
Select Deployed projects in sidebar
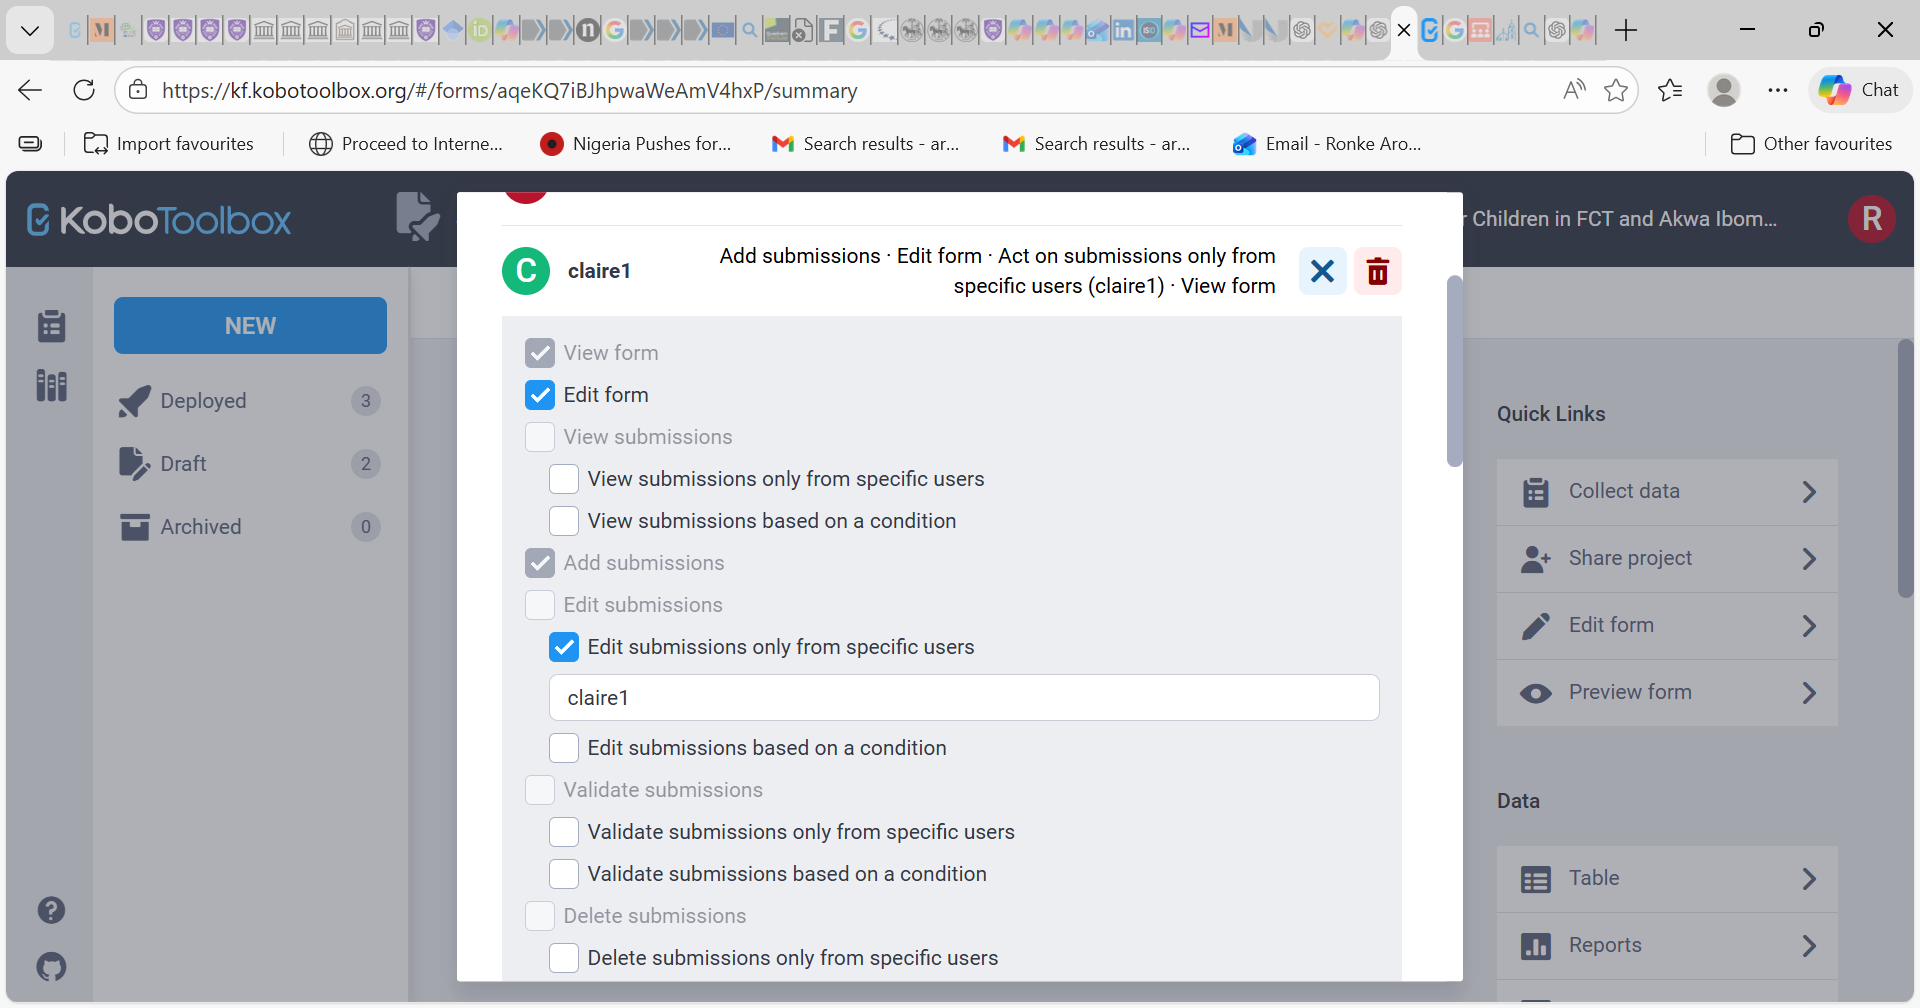(x=203, y=401)
